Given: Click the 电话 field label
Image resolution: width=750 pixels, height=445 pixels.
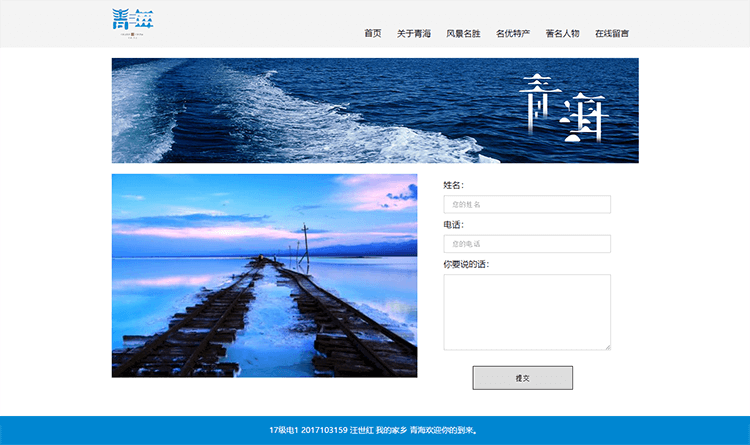Looking at the screenshot, I should pyautogui.click(x=454, y=225).
